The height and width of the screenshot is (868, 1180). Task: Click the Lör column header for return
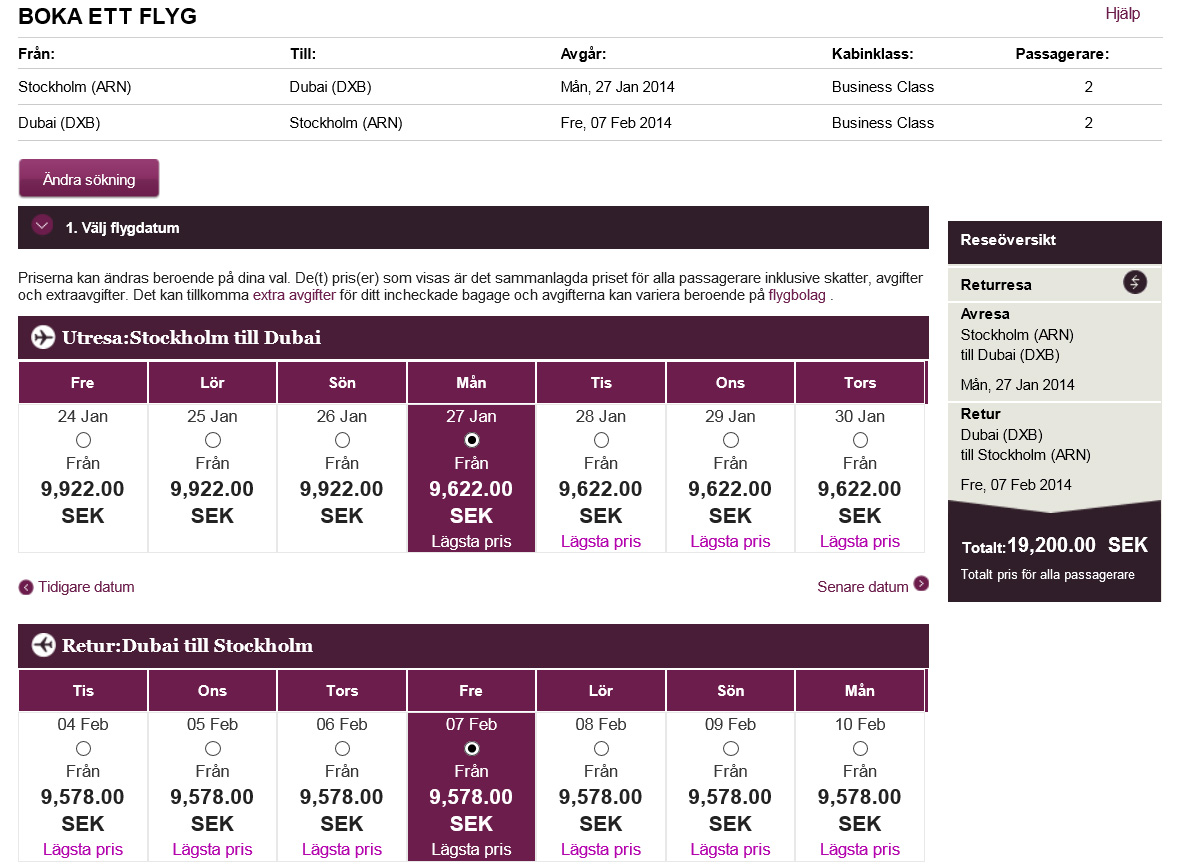tap(601, 691)
